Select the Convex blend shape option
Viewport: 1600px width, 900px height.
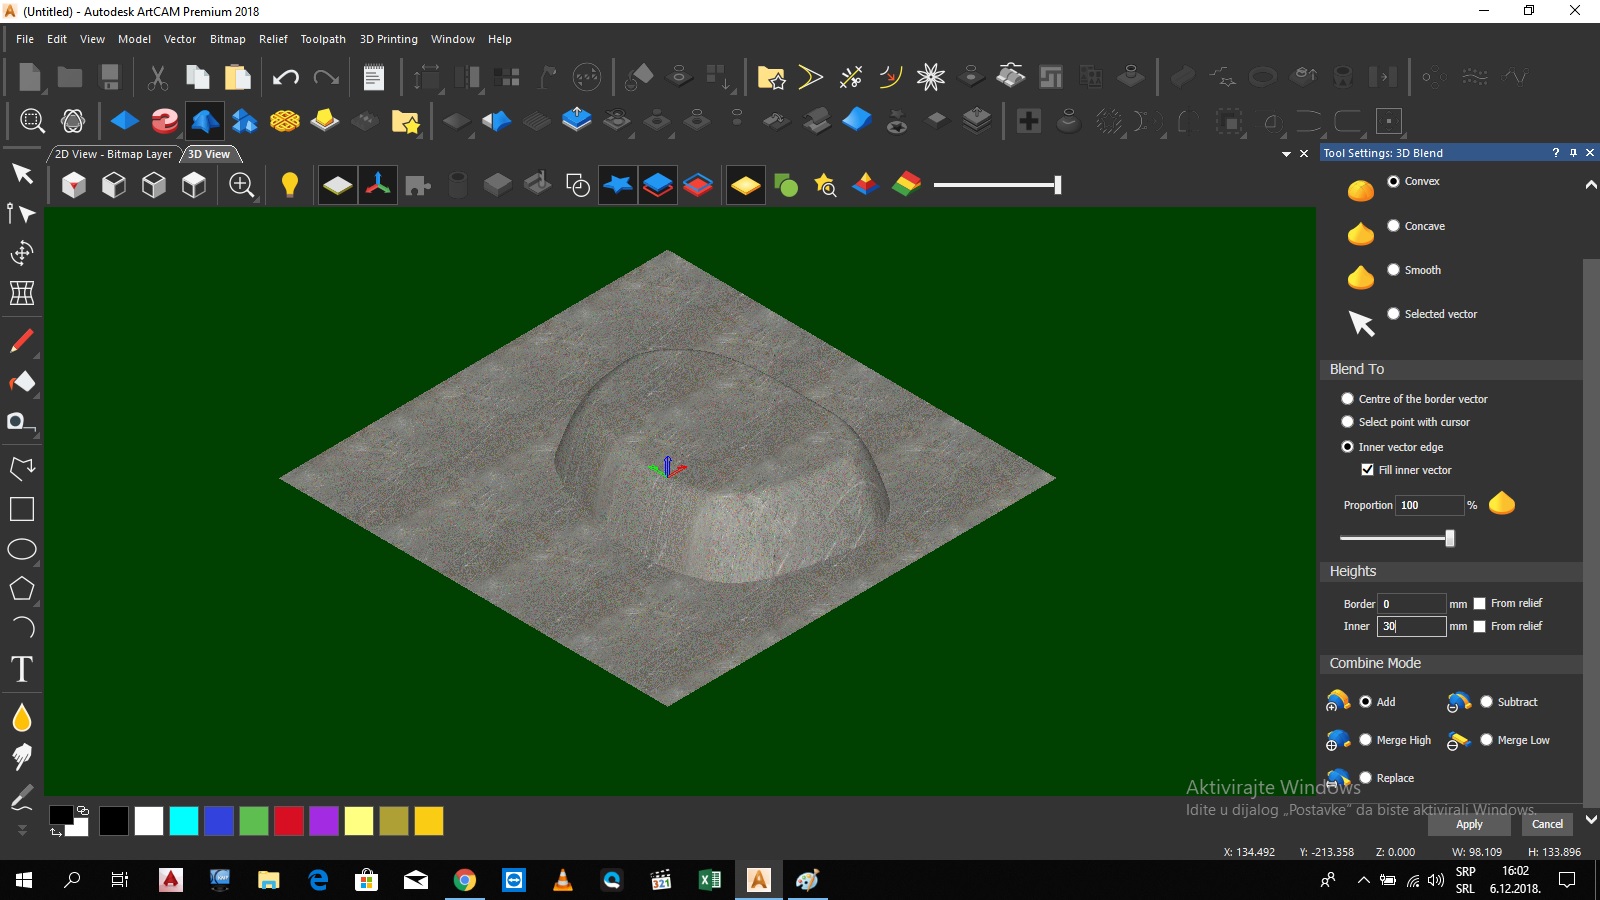tap(1395, 181)
